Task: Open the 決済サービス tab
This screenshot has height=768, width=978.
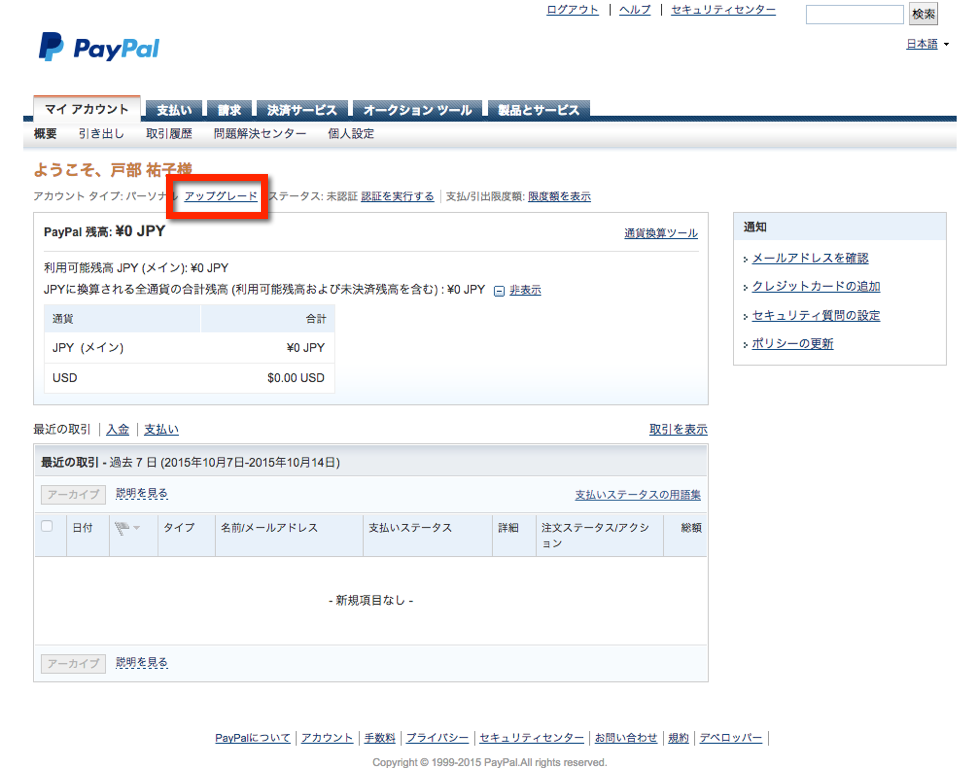Action: point(302,110)
